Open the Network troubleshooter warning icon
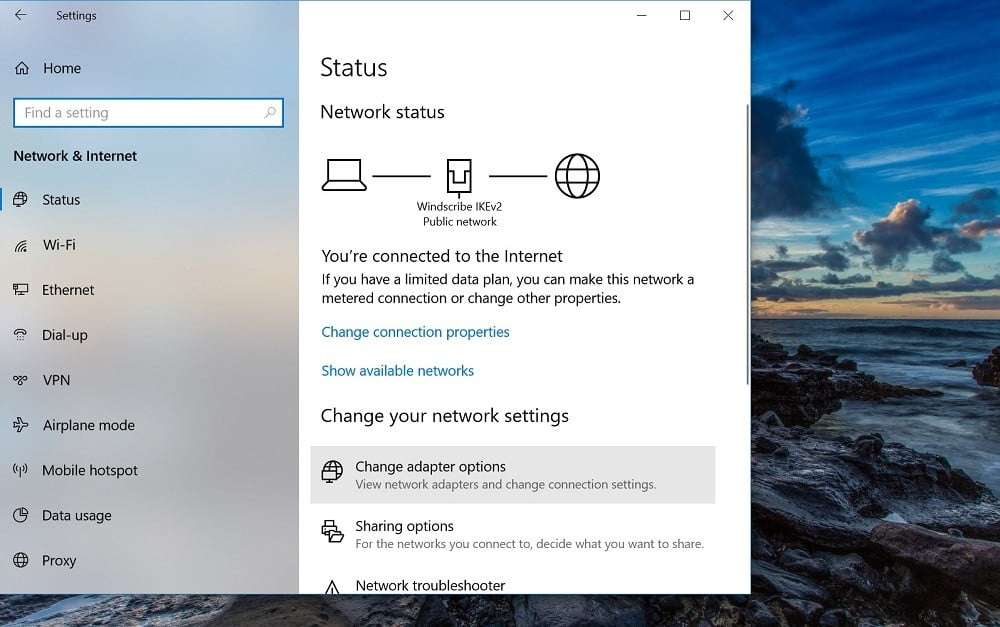 pos(333,588)
